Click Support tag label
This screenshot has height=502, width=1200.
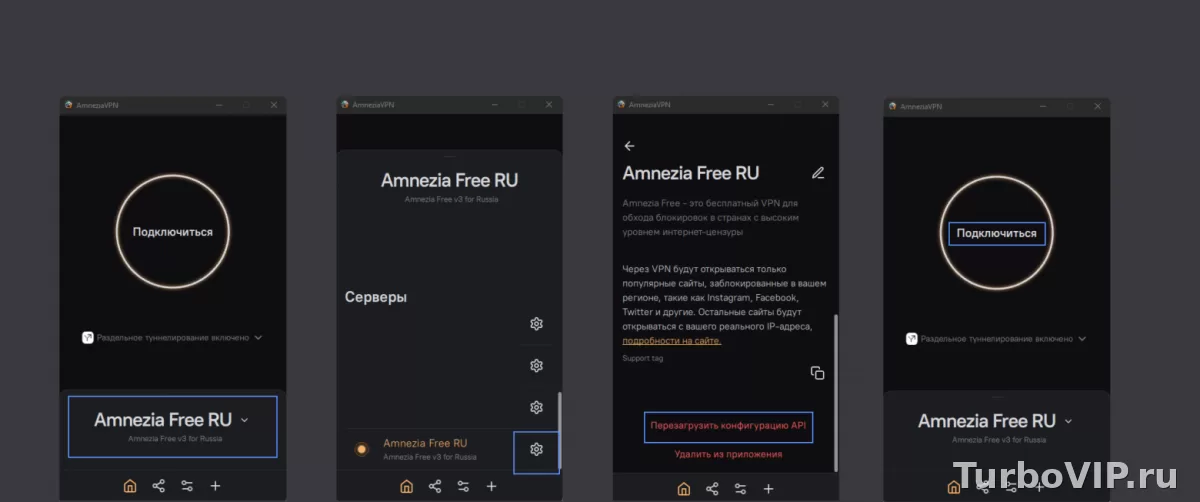click(x=643, y=358)
